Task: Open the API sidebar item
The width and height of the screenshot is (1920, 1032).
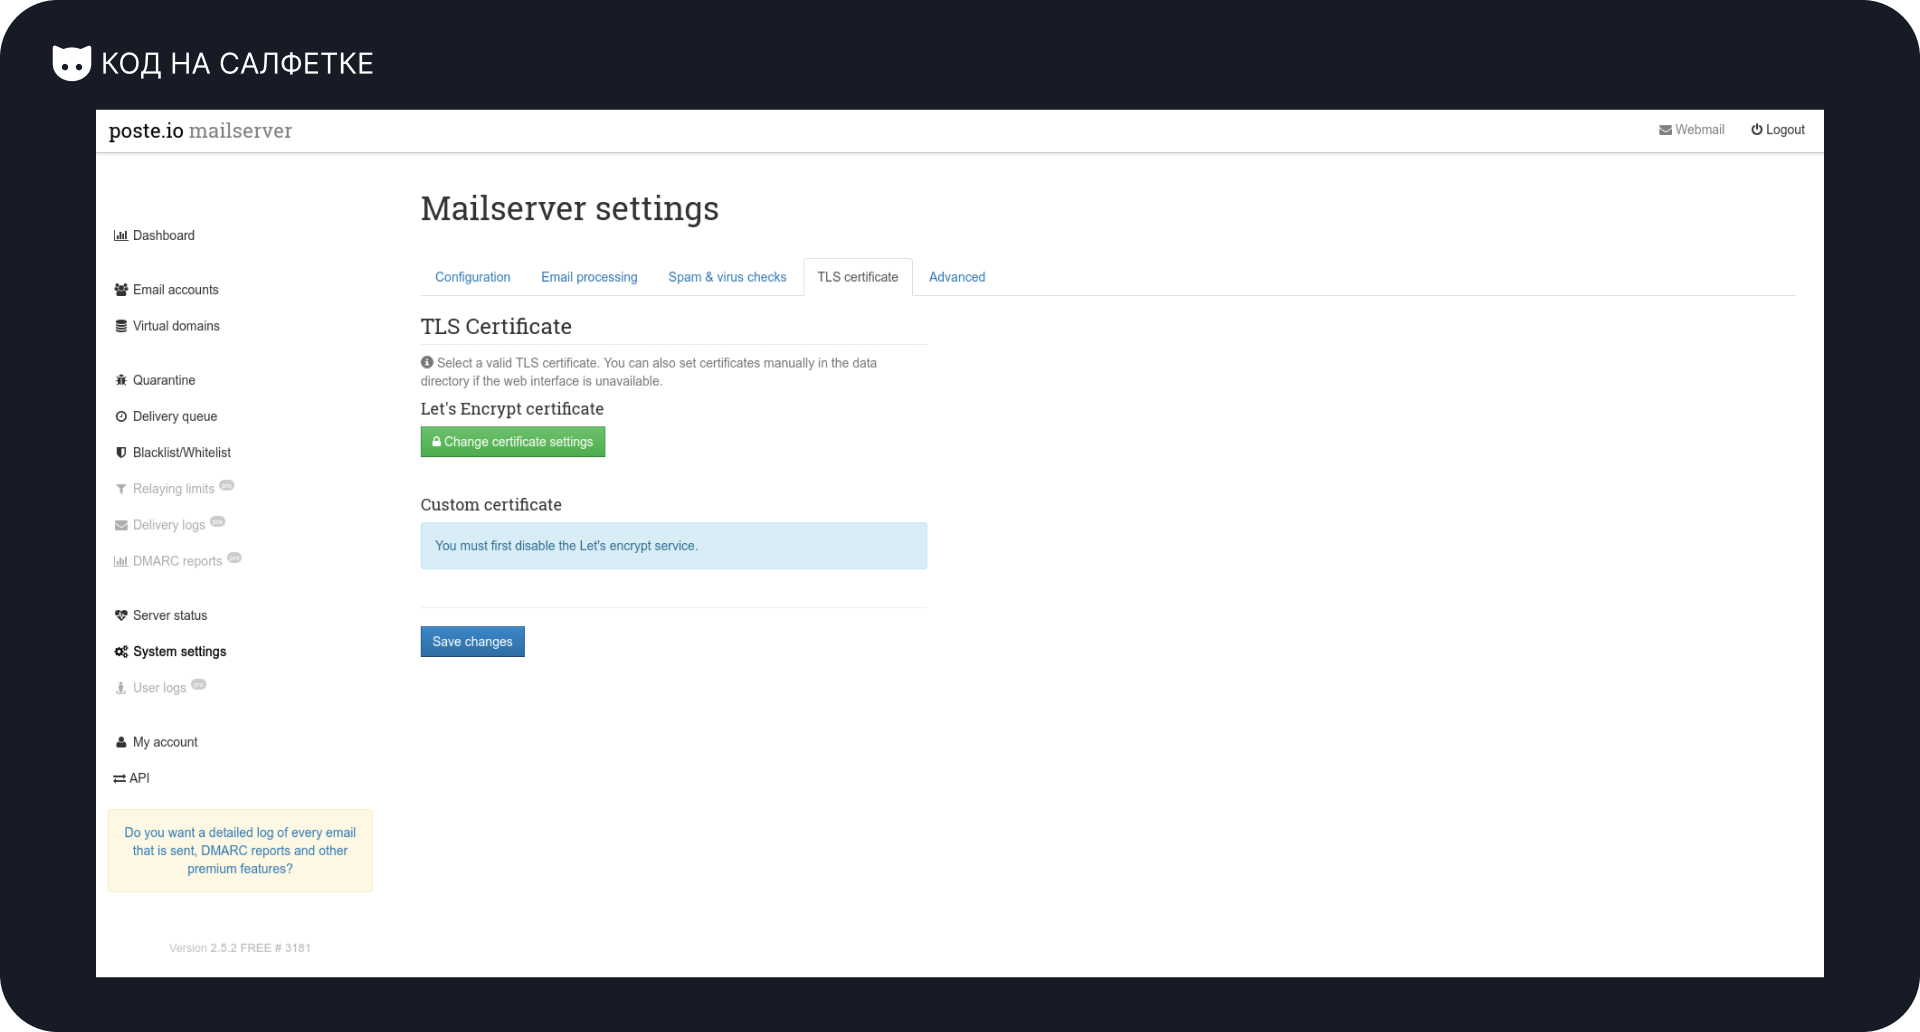Action: (131, 778)
